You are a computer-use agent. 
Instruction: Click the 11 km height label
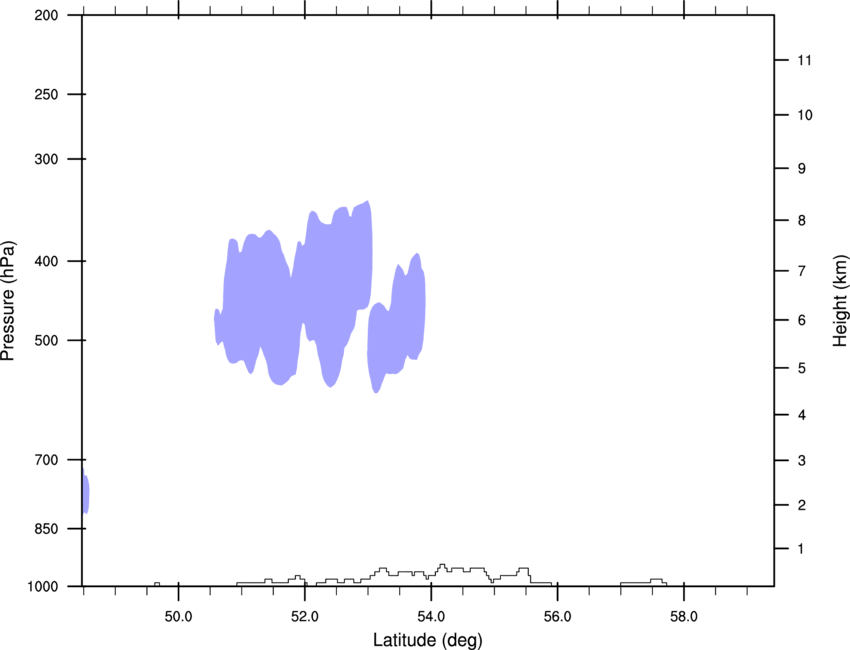click(x=804, y=60)
